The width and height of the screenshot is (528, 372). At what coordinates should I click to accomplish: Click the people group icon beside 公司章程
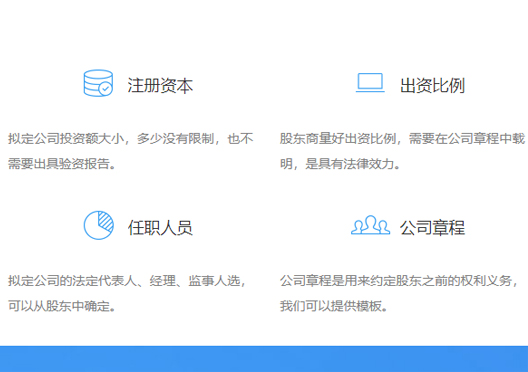pyautogui.click(x=370, y=225)
